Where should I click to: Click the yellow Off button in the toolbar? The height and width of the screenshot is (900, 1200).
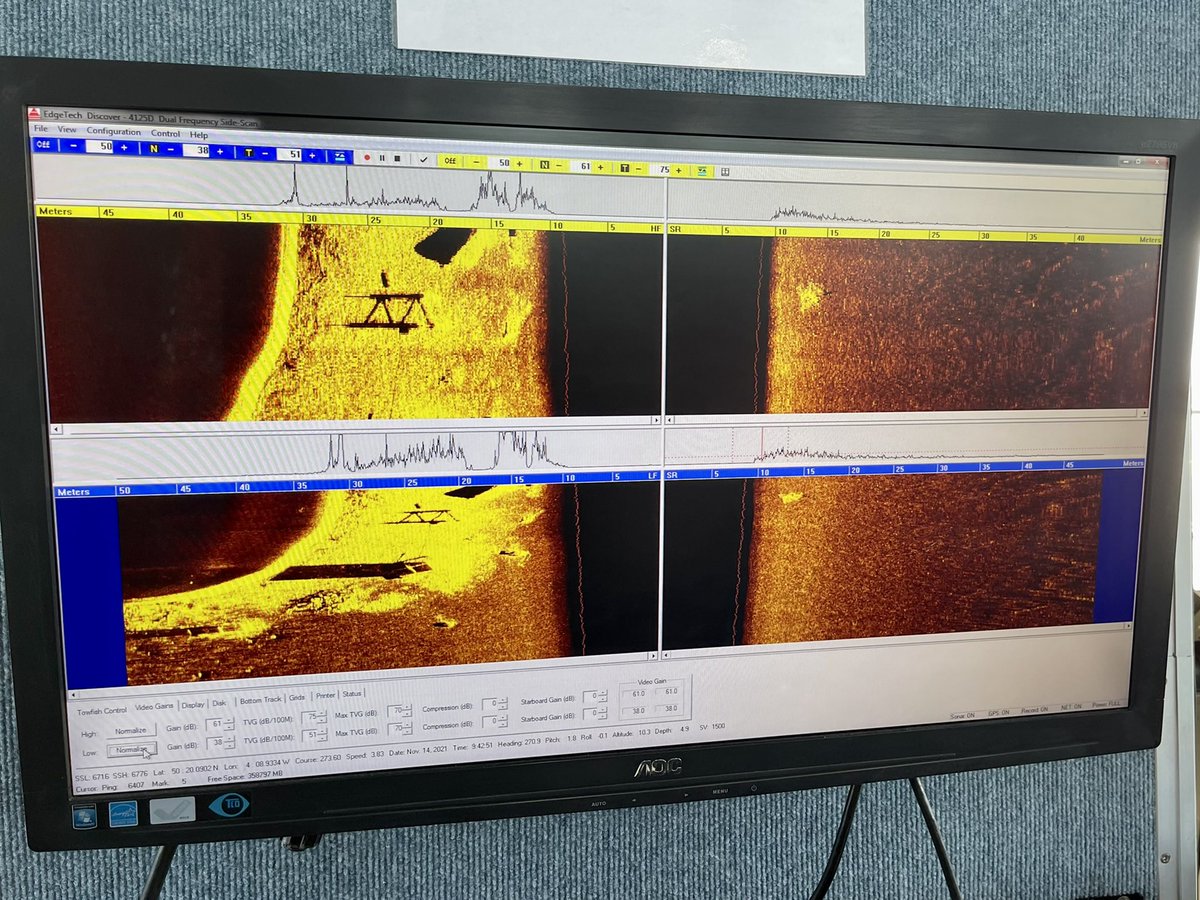(x=450, y=161)
